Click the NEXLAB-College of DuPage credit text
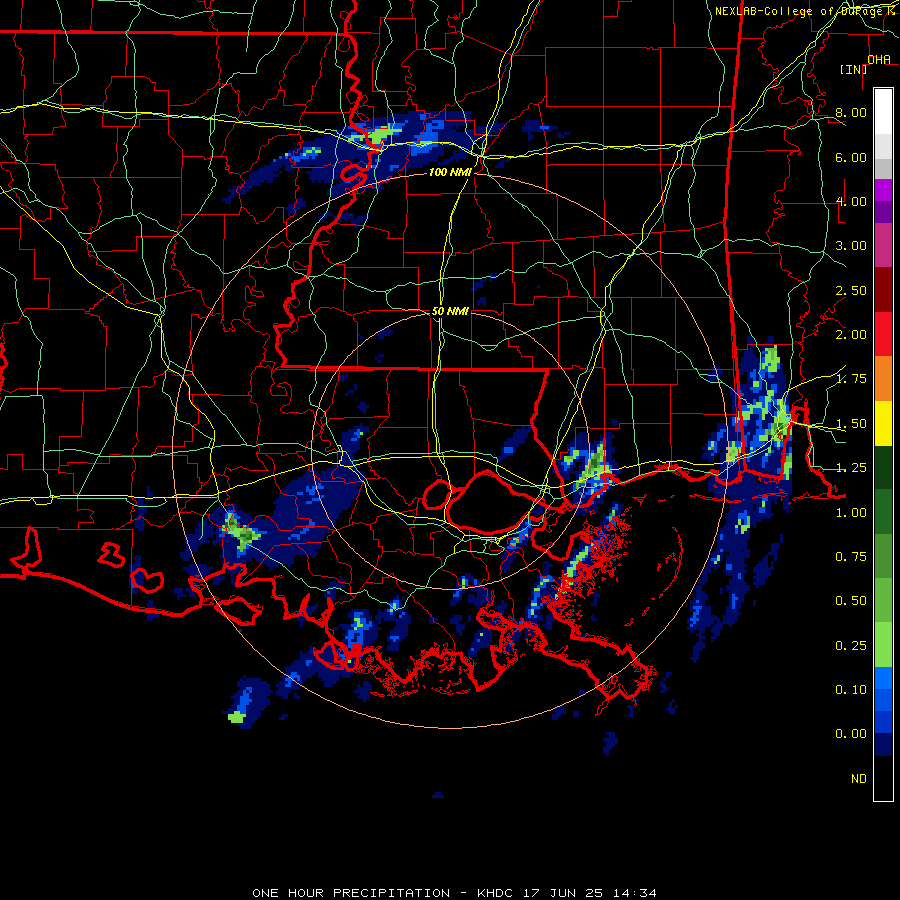Screen dimensions: 900x900 [x=804, y=11]
